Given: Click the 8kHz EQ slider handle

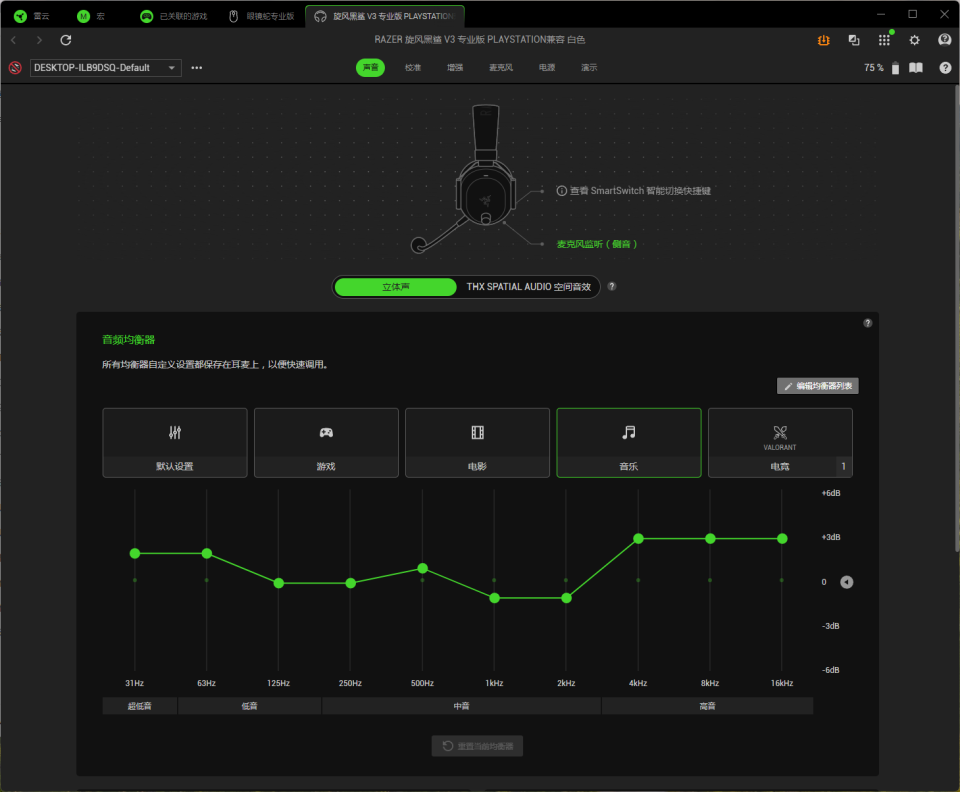Looking at the screenshot, I should point(710,539).
